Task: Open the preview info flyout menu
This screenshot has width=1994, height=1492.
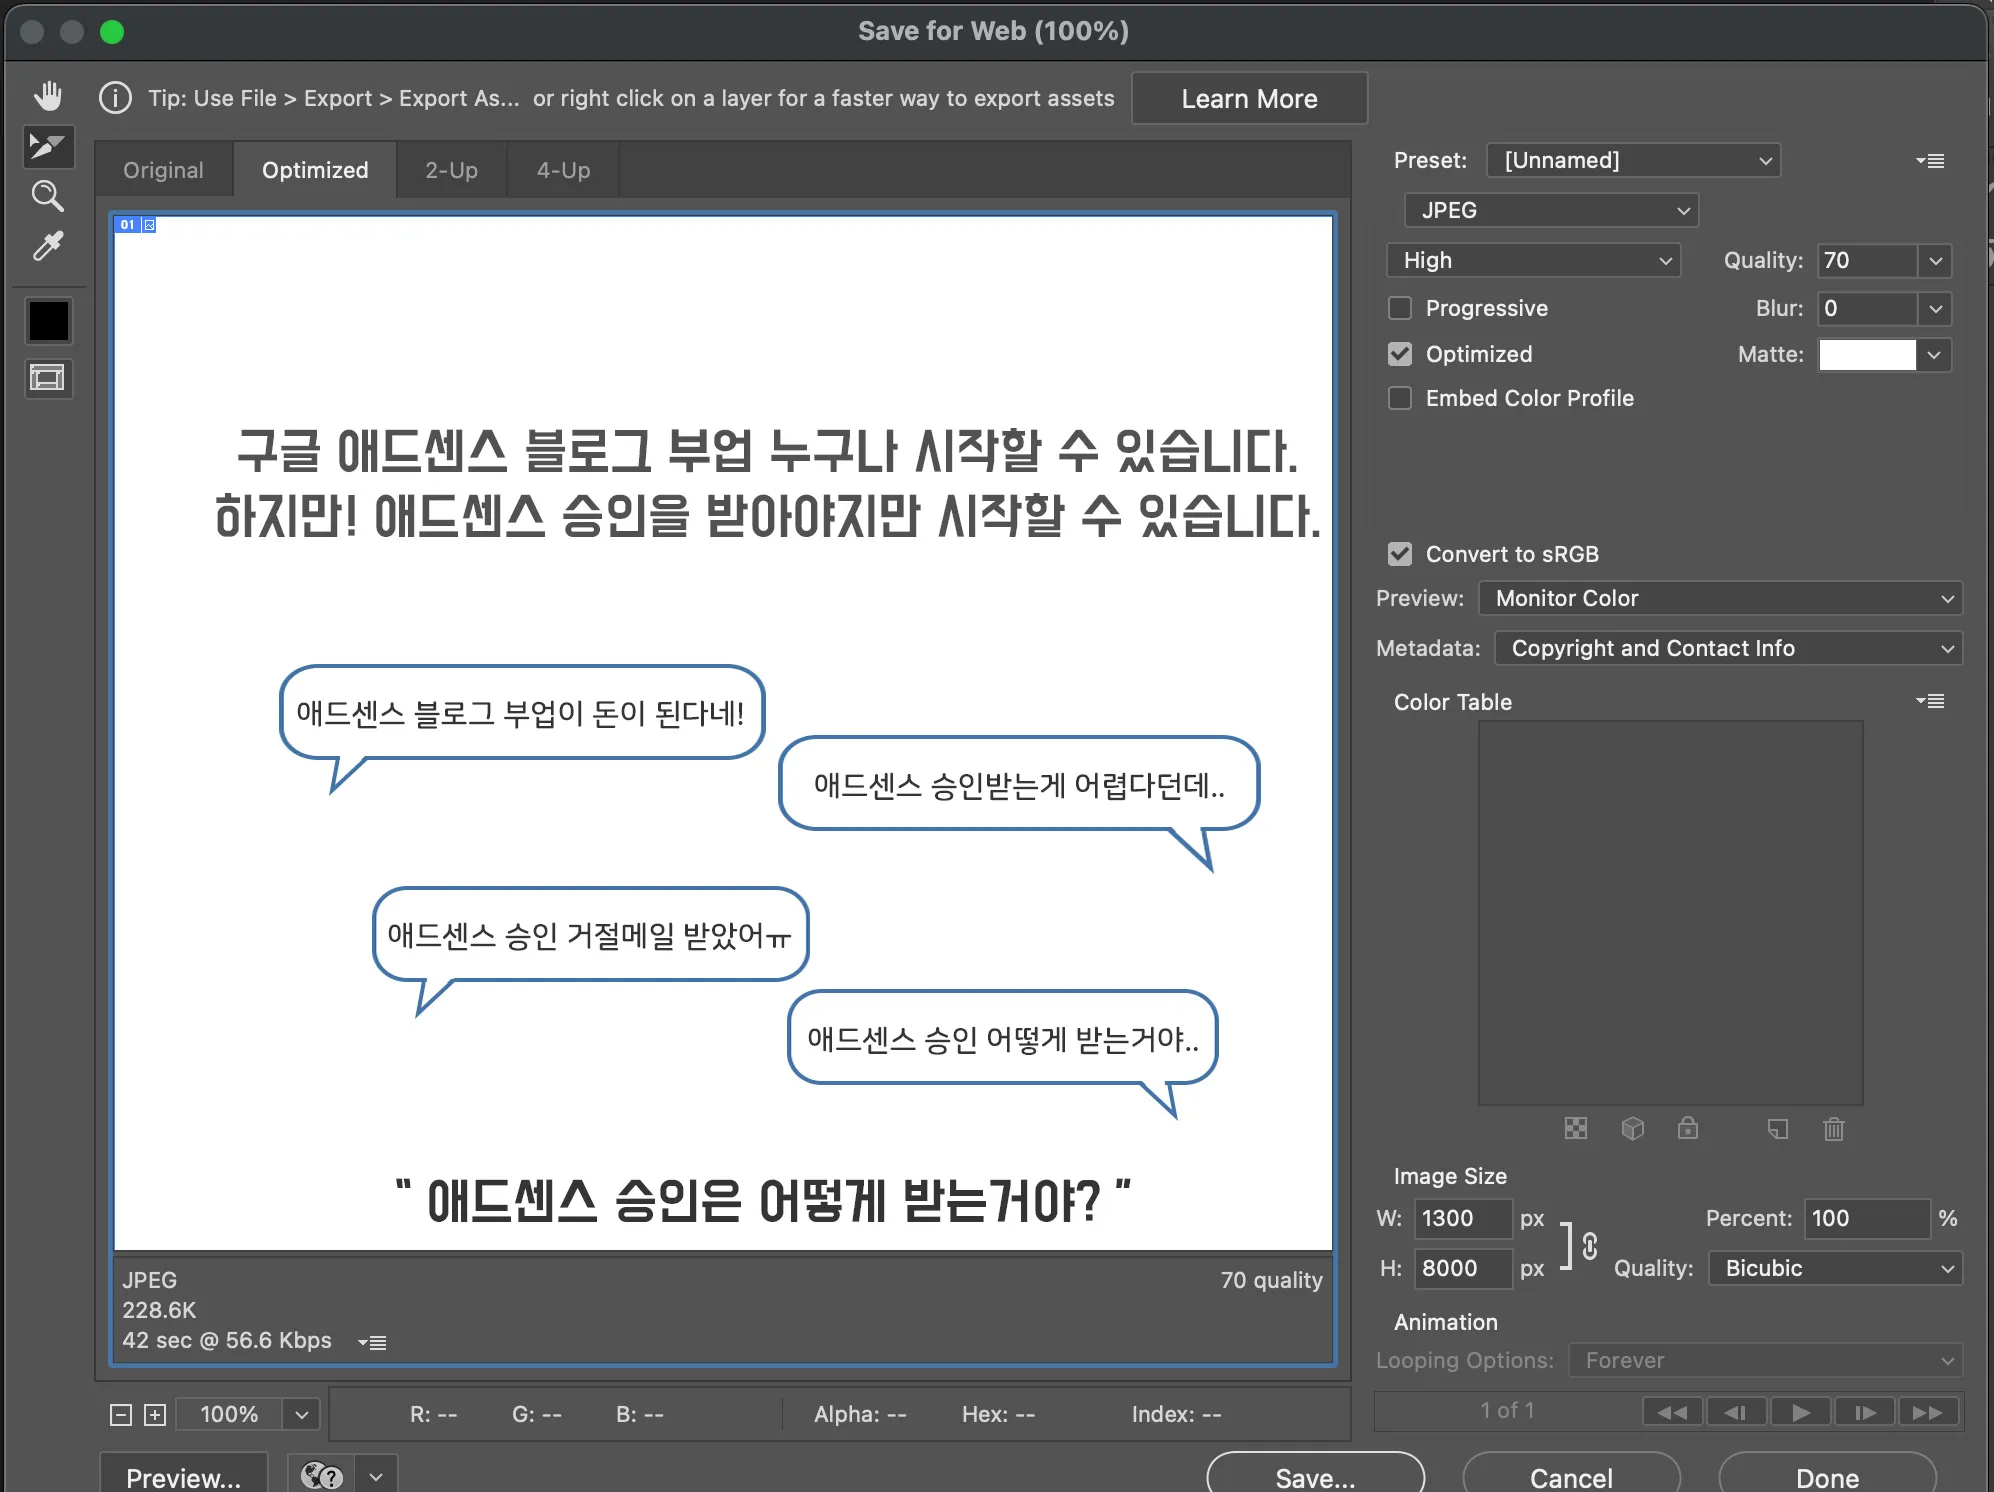Action: (372, 1342)
